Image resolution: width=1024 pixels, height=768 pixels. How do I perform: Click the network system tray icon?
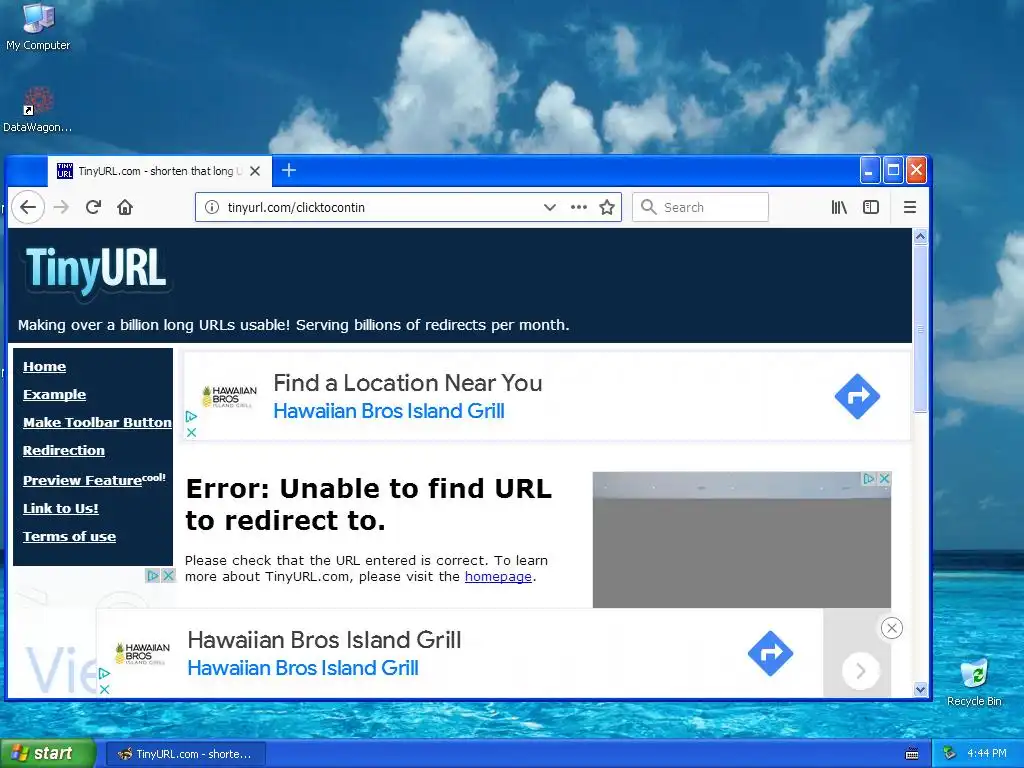click(x=950, y=754)
